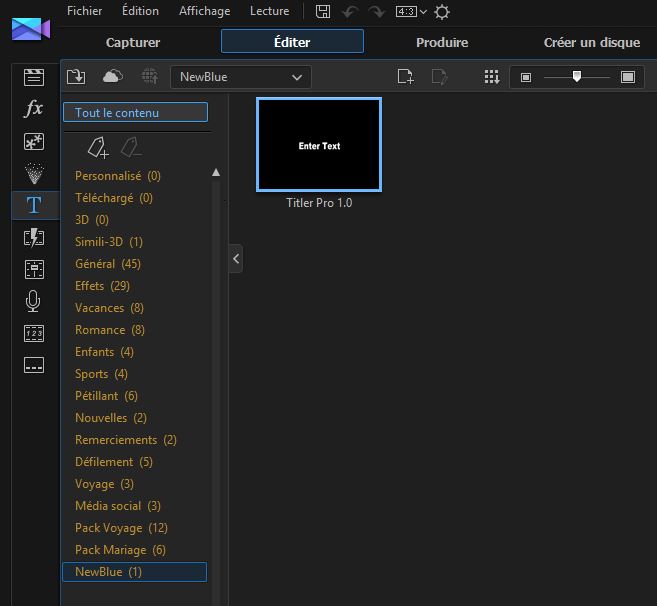The height and width of the screenshot is (606, 657).
Task: Open the Fichier menu
Action: 84,11
